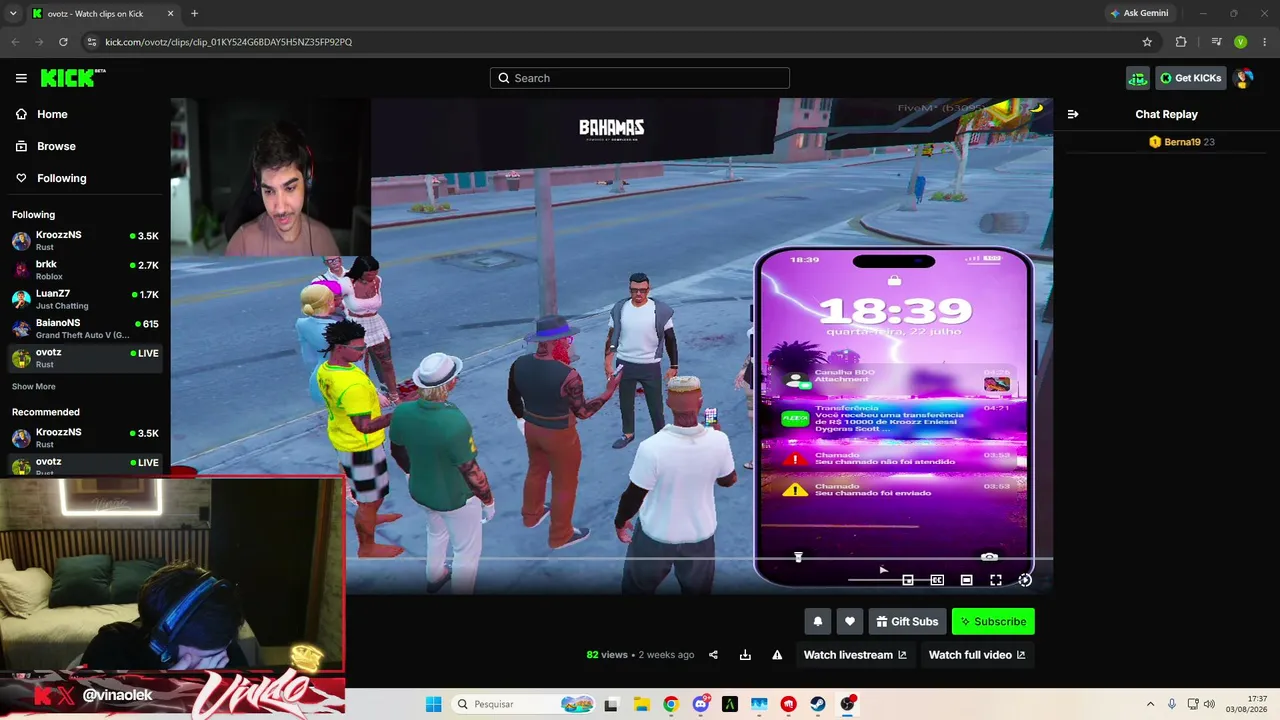Screen dimensions: 1280x720
Task: Open LuanZ7 channel in Following list
Action: [x=85, y=299]
